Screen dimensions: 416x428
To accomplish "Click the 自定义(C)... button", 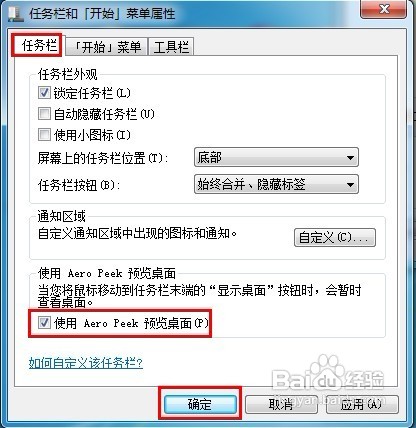I will (335, 237).
